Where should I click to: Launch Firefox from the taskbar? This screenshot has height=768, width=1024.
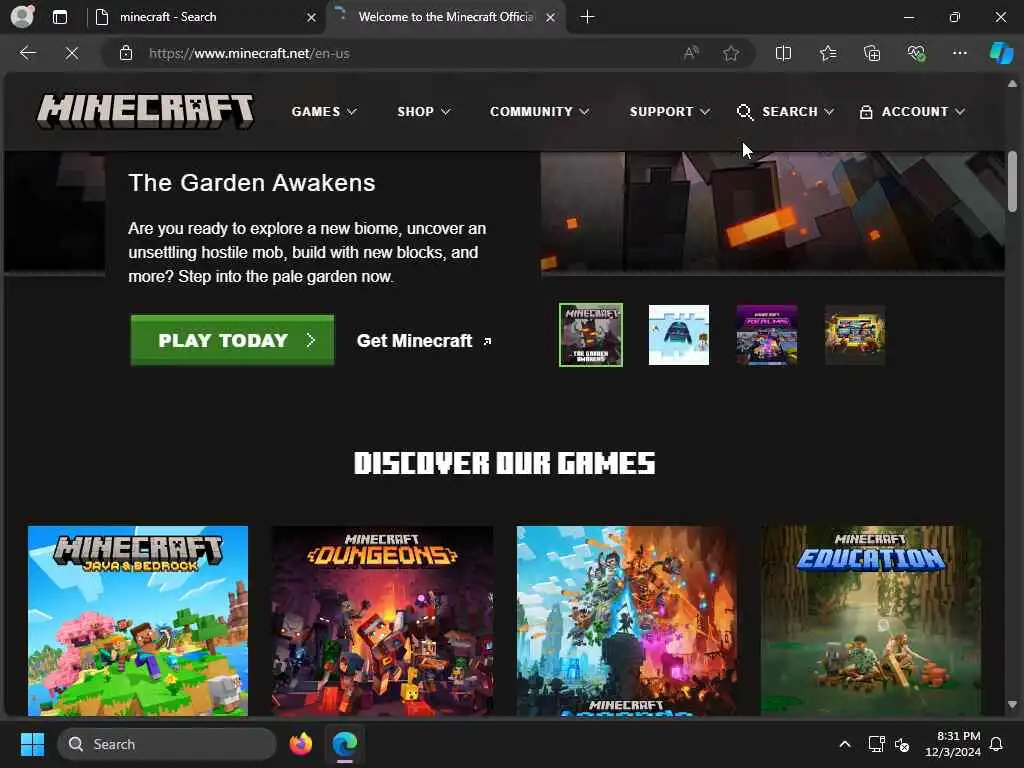[x=300, y=744]
